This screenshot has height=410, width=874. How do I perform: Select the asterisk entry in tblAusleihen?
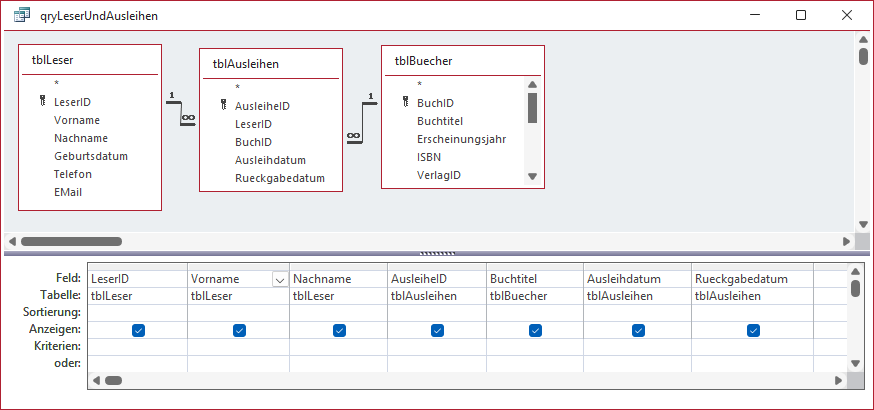click(237, 87)
